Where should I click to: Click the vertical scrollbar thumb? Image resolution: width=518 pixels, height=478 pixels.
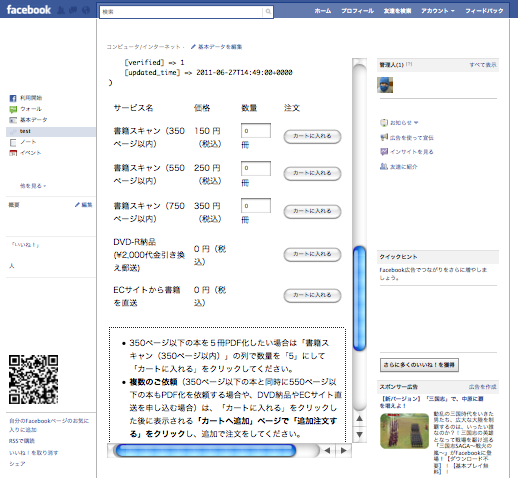[359, 298]
